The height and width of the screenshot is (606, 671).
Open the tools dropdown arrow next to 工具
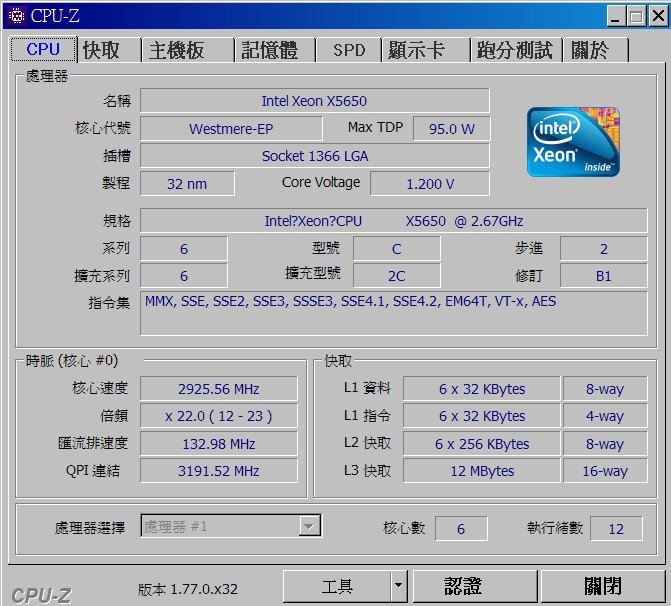[398, 586]
